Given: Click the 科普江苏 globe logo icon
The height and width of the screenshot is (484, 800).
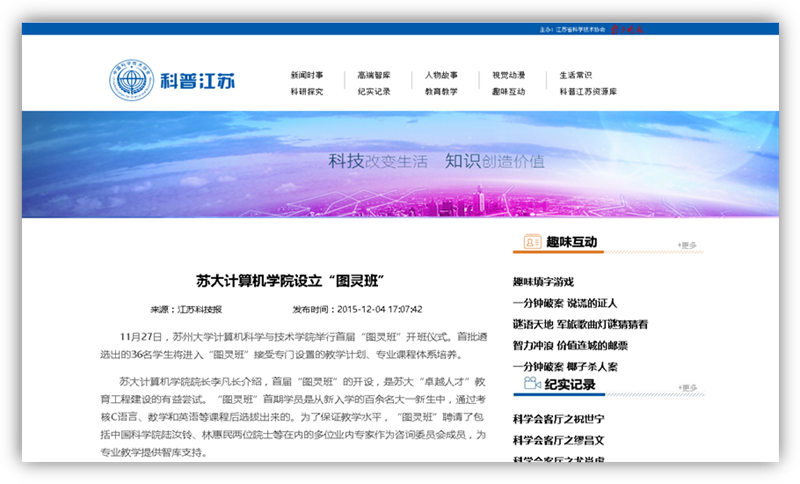Looking at the screenshot, I should coord(132,81).
